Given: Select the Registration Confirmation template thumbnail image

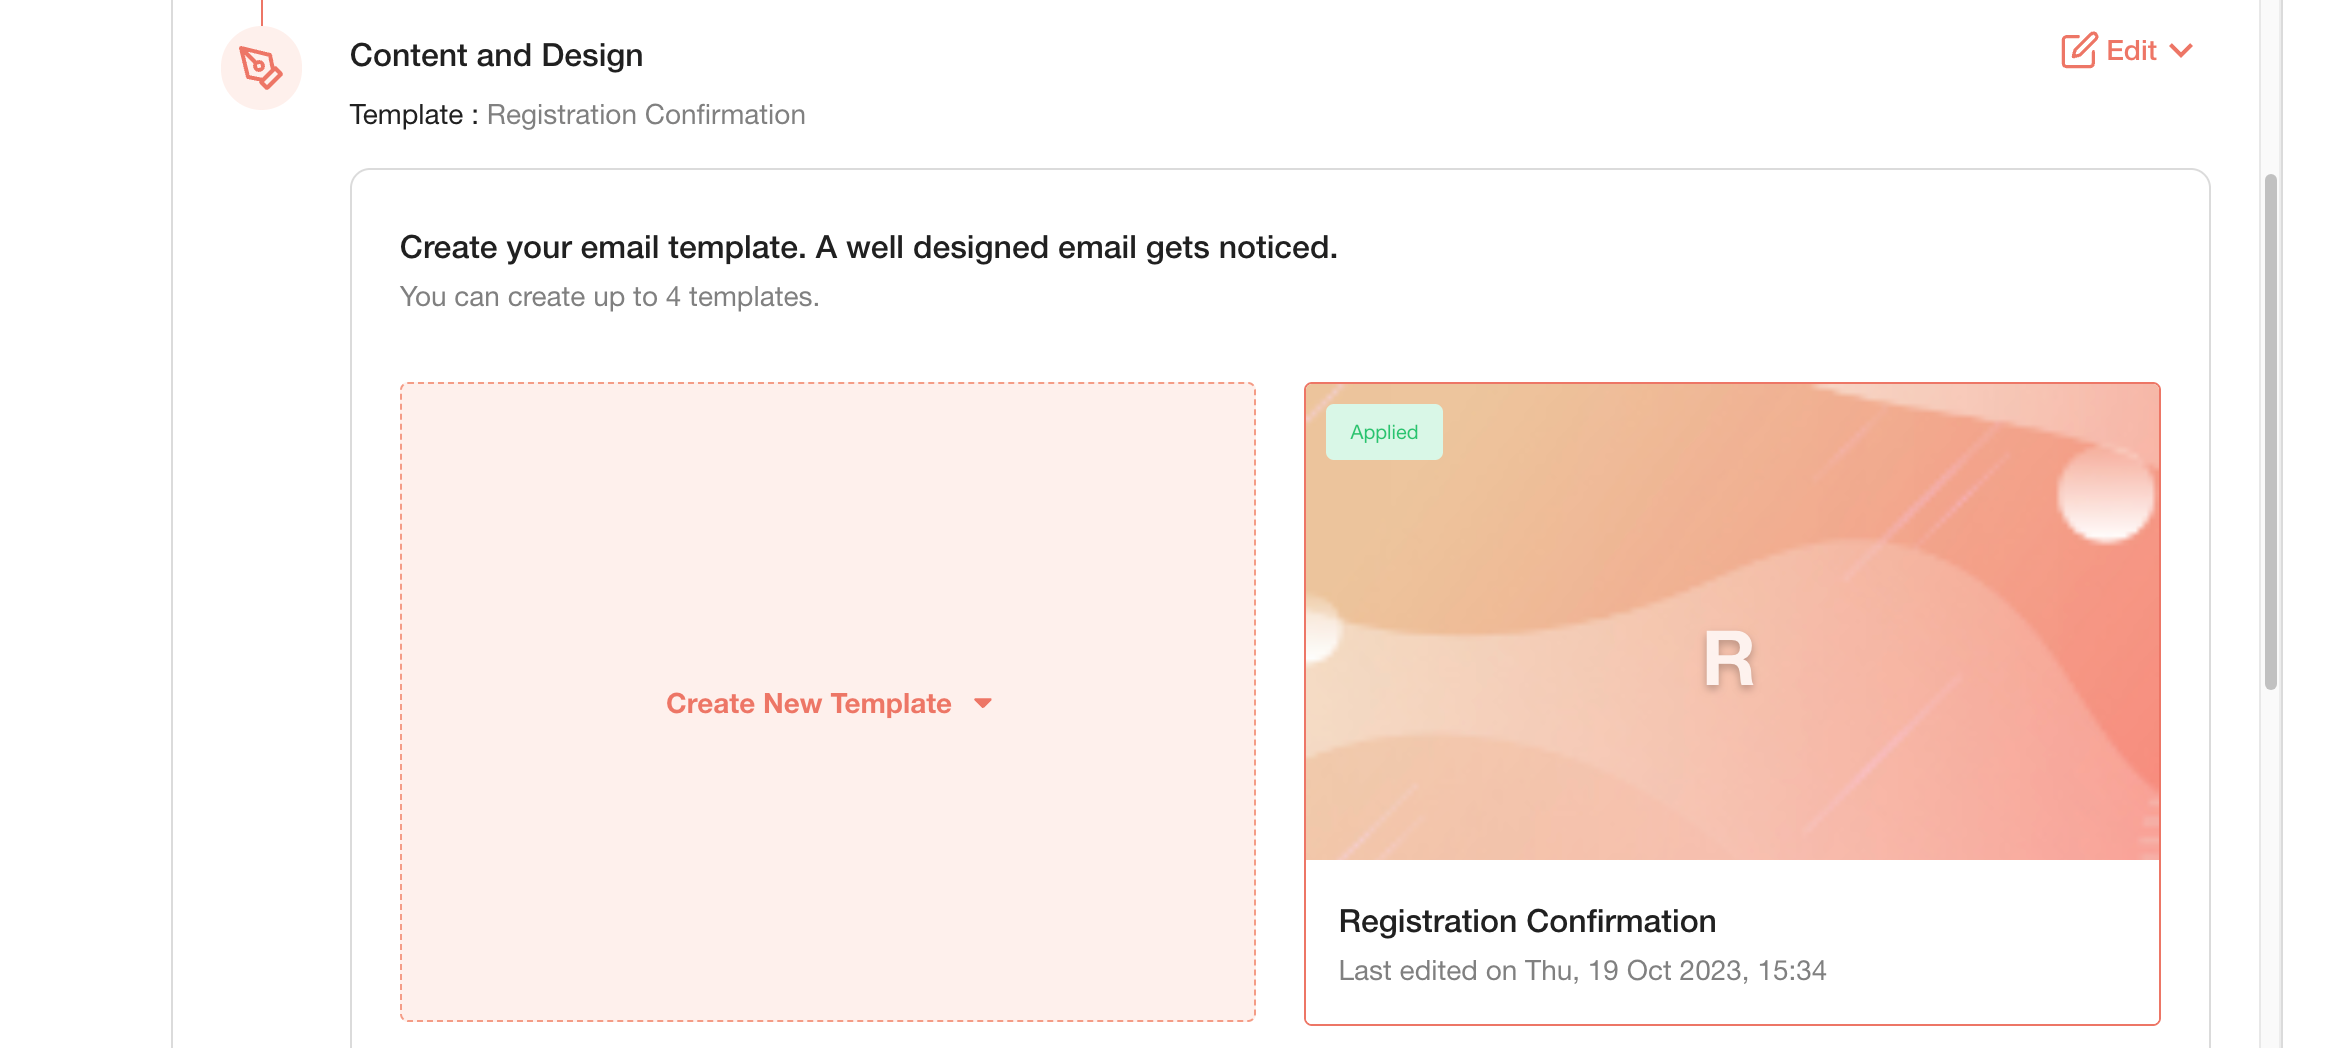Looking at the screenshot, I should point(1732,621).
